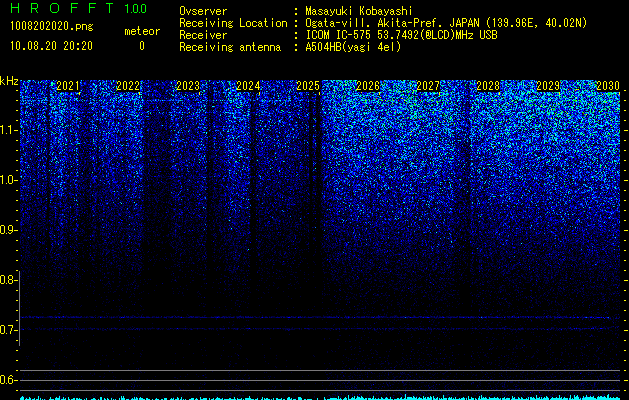
Task: Select antenna A504HB(yagi 4el) text
Action: point(353,47)
